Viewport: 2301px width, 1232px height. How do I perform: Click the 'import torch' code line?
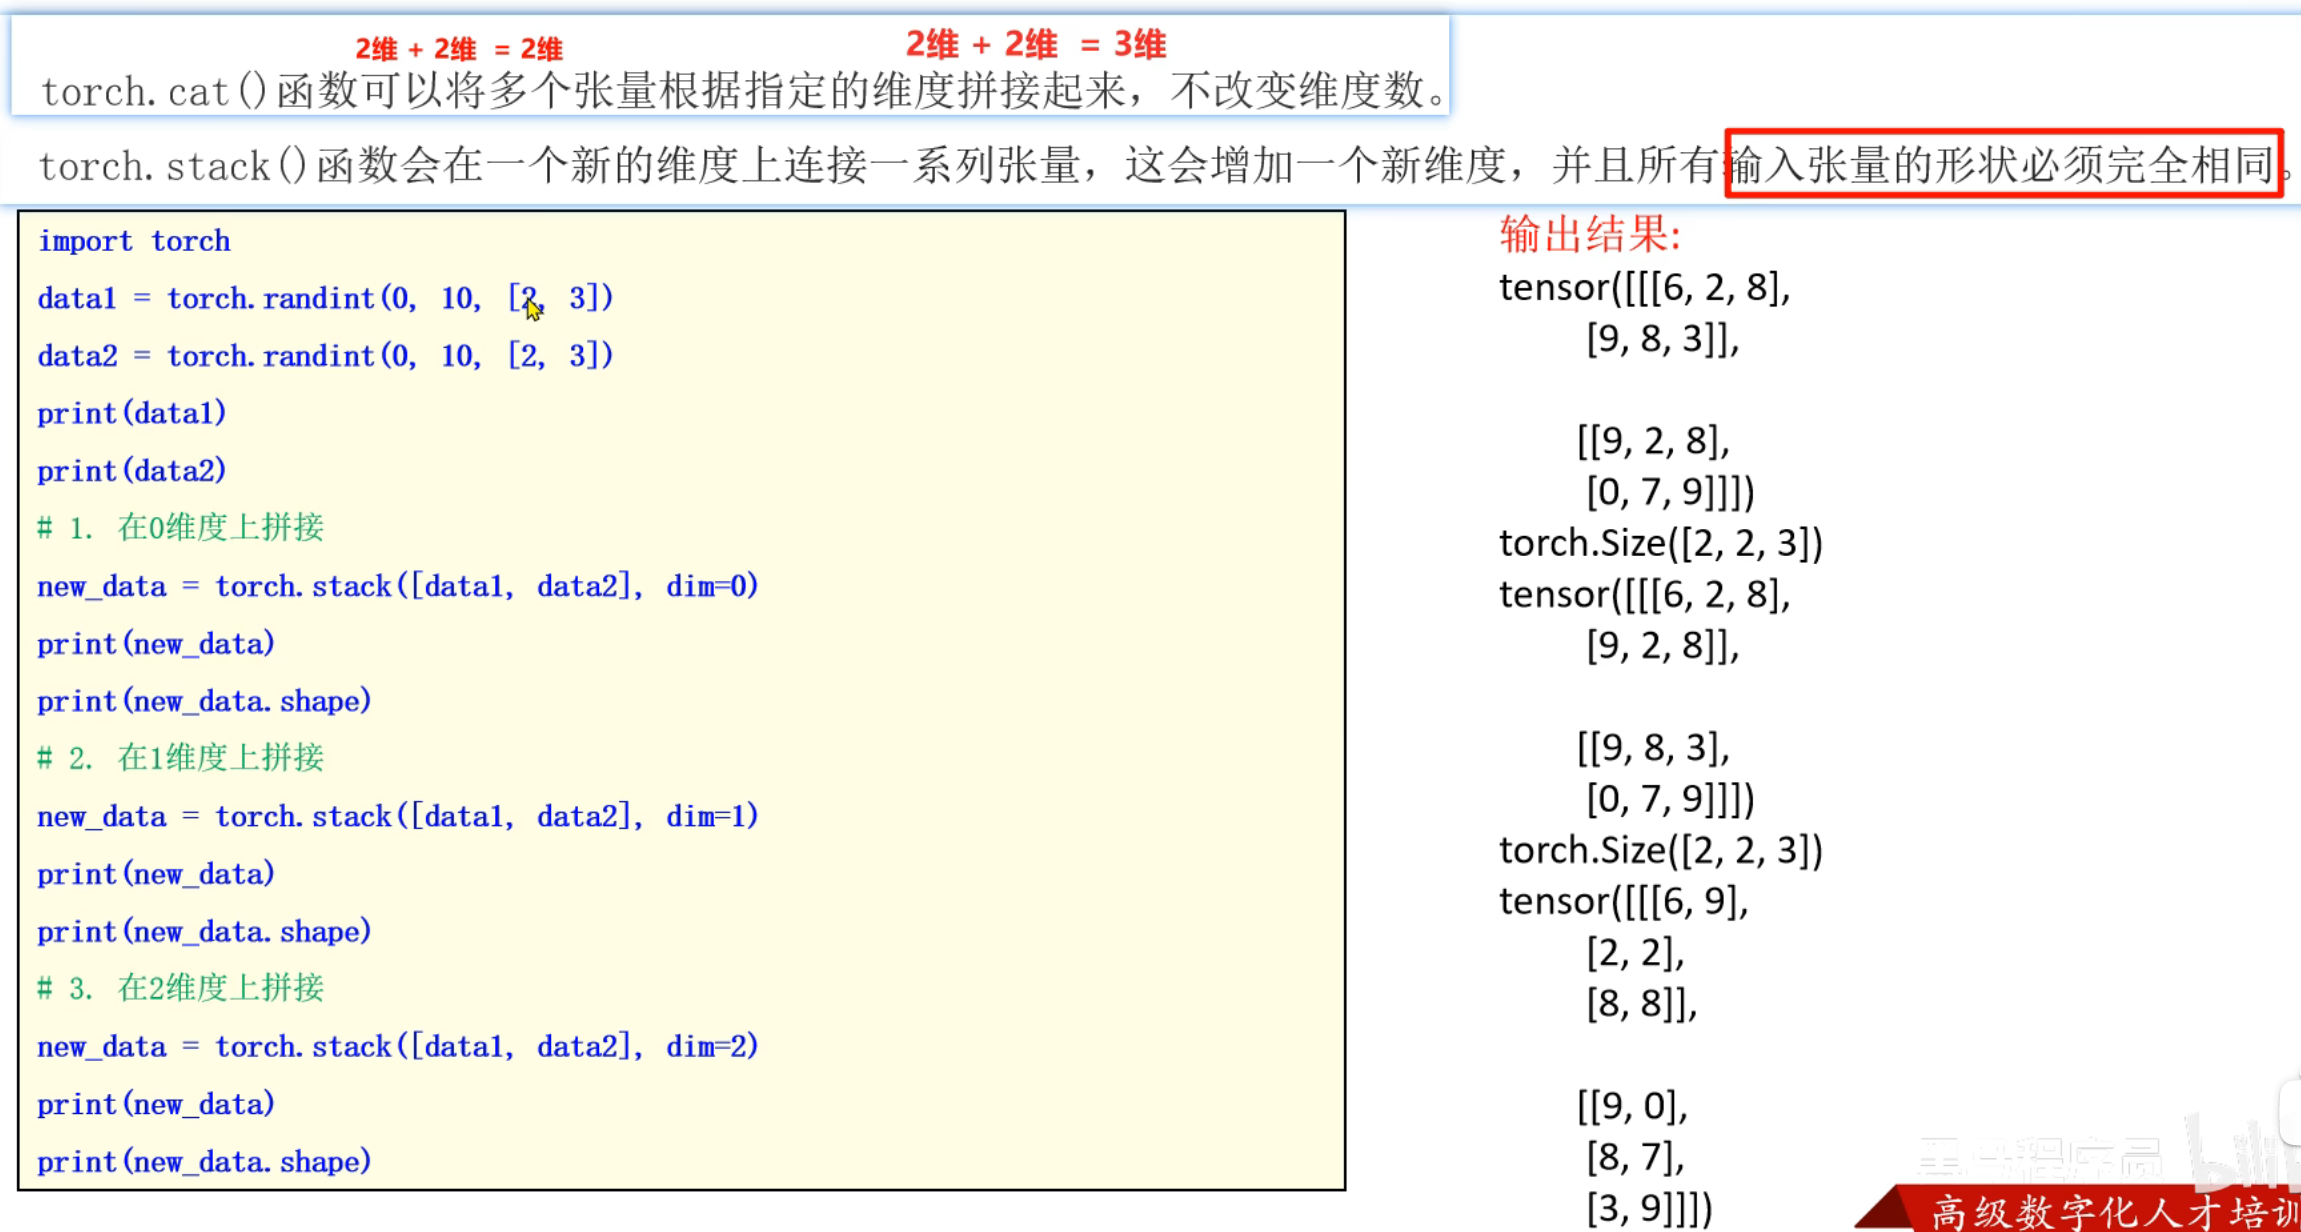[134, 241]
